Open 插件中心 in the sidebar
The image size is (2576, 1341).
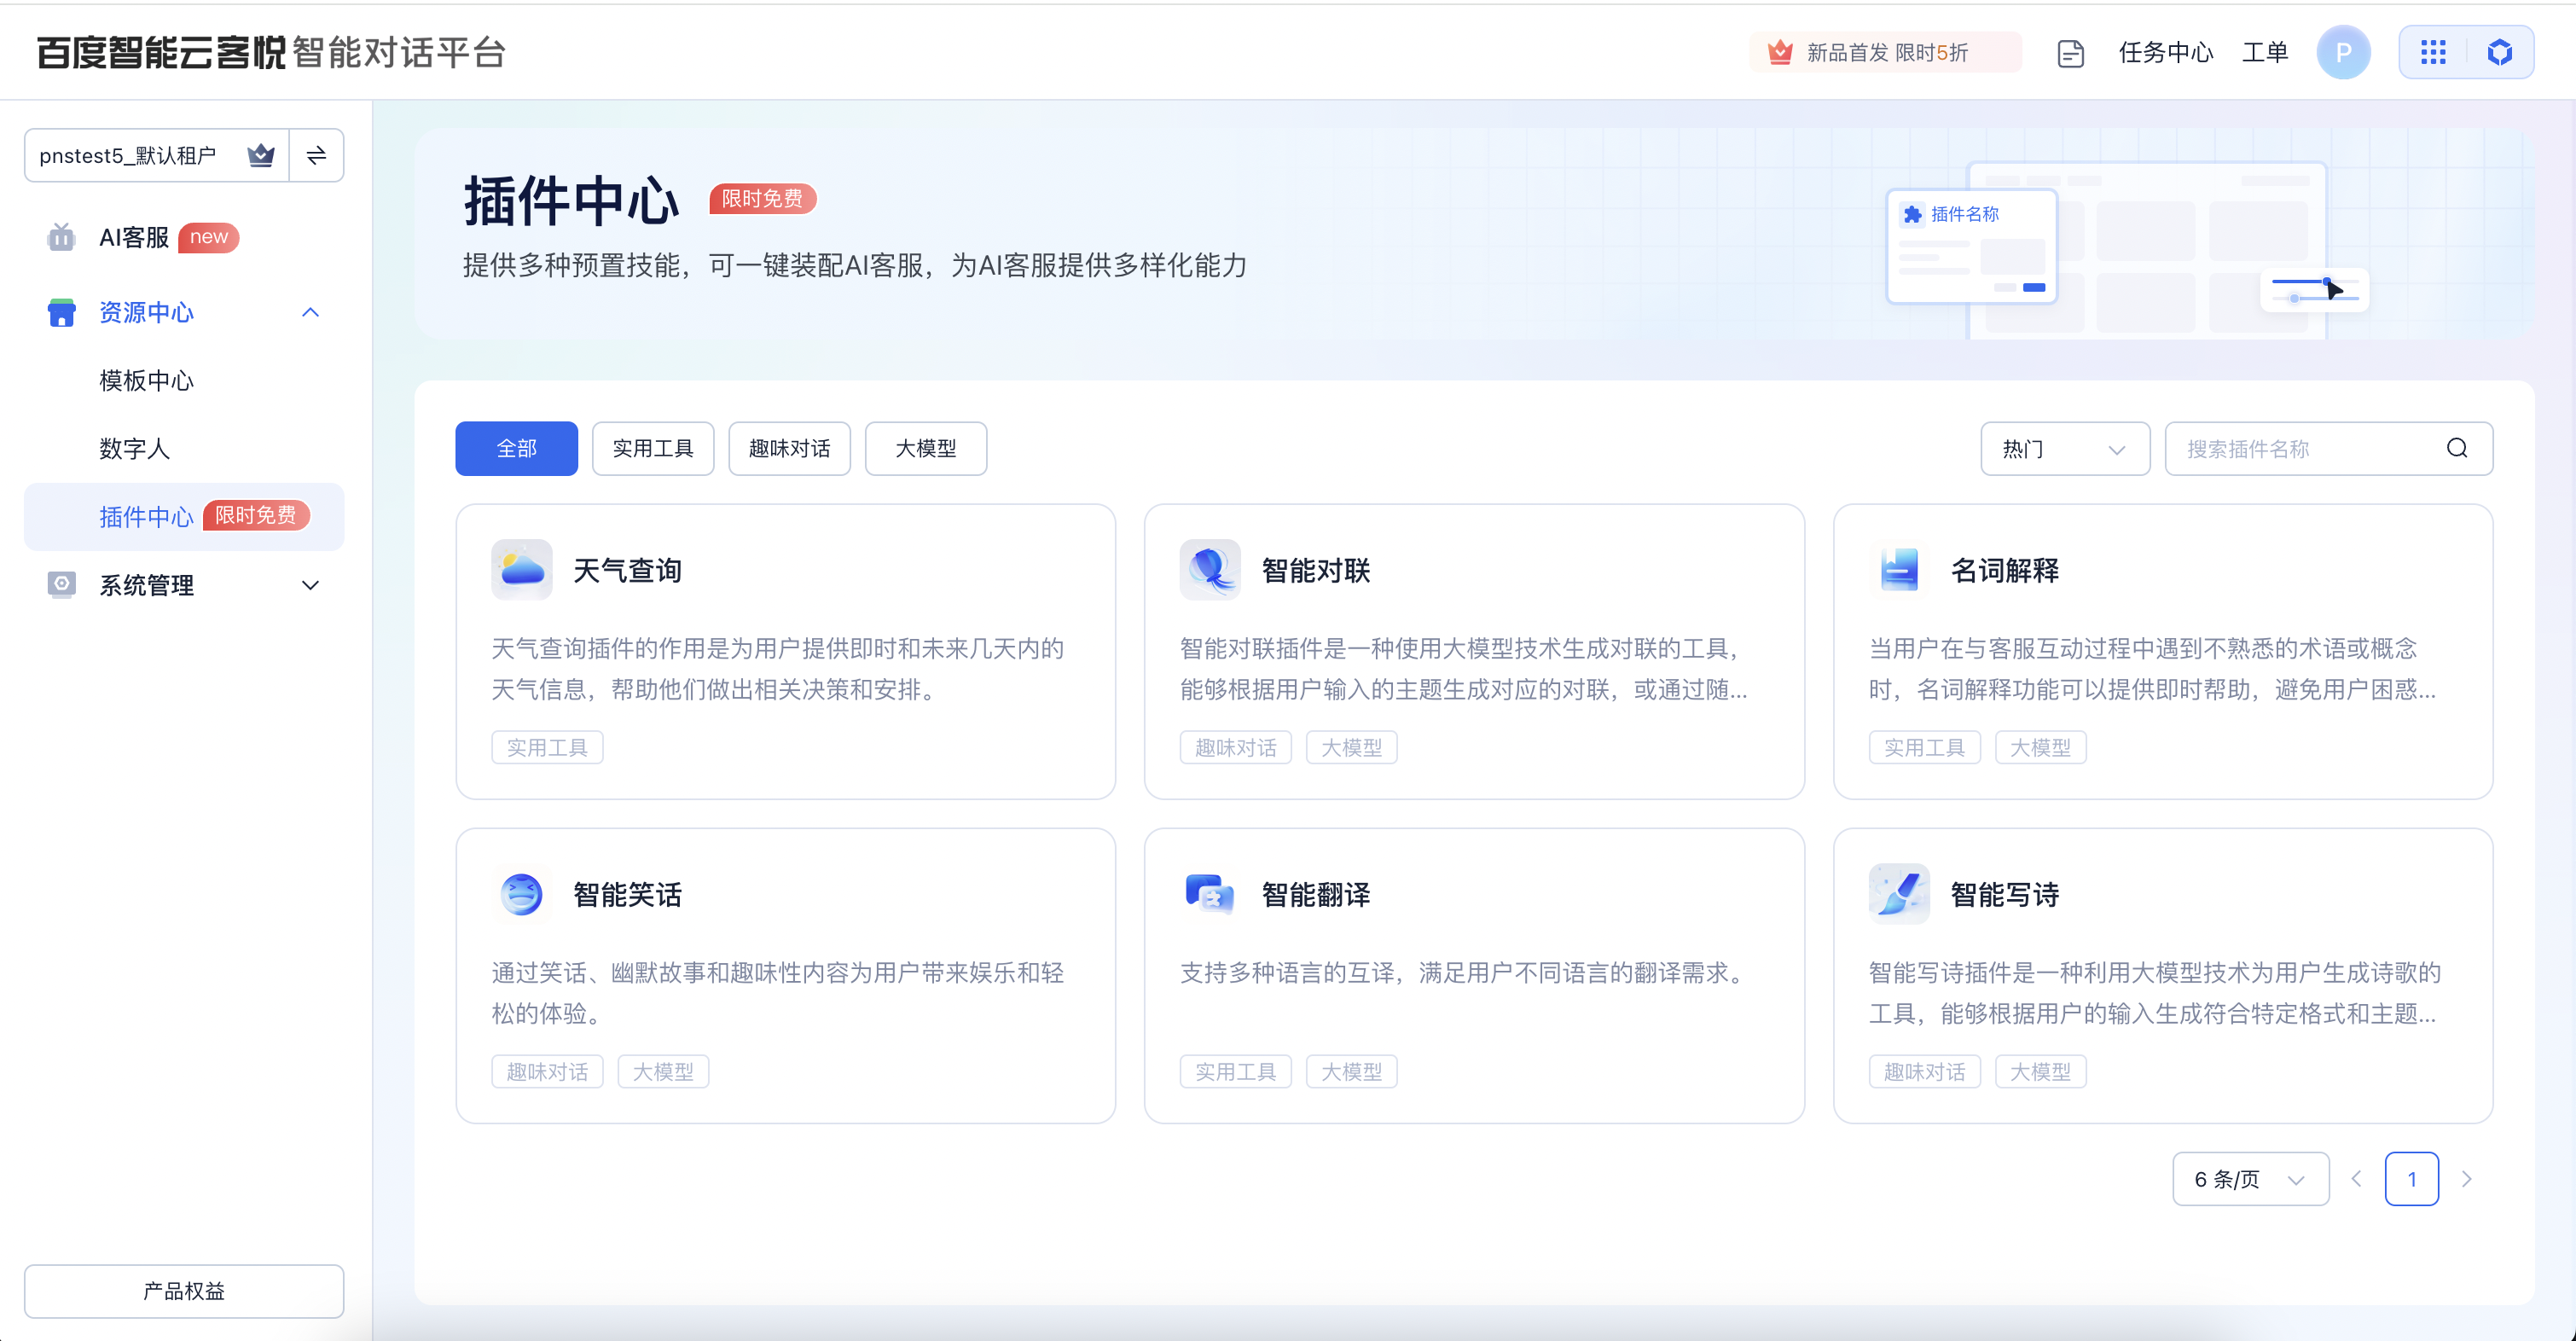(x=184, y=516)
